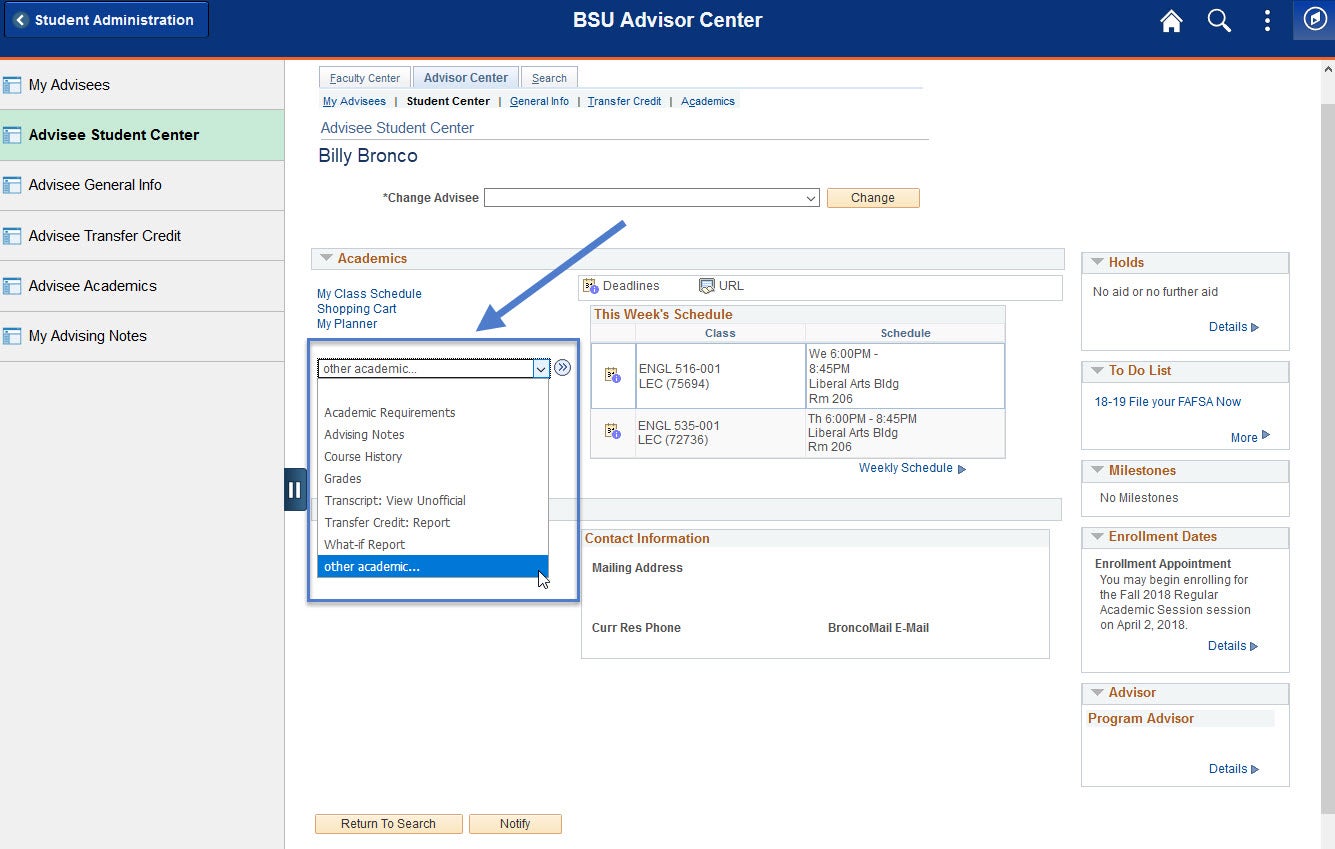Switch to the Search tab
1335x849 pixels.
(549, 78)
